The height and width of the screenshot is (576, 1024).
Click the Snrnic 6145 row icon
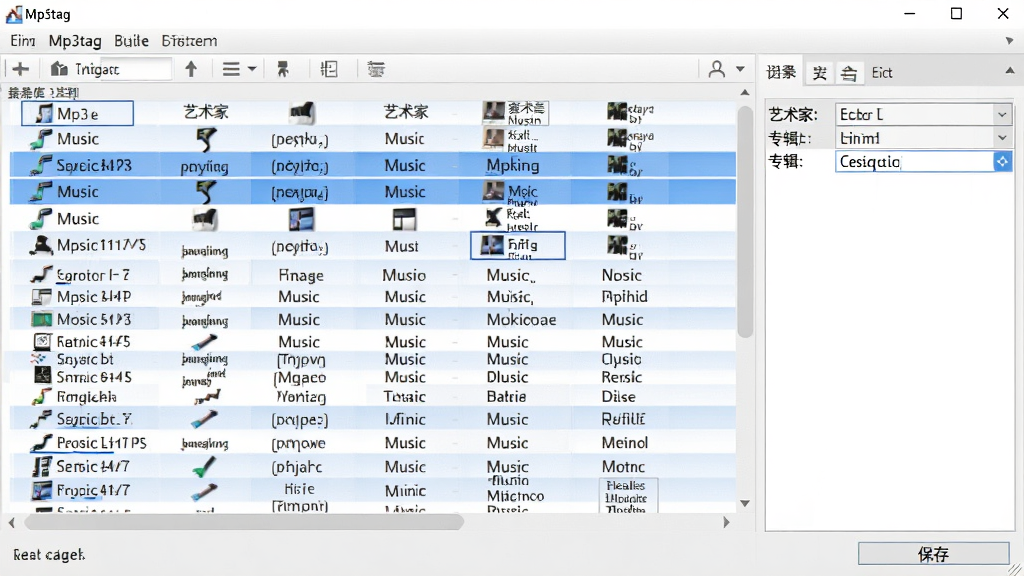pyautogui.click(x=42, y=376)
